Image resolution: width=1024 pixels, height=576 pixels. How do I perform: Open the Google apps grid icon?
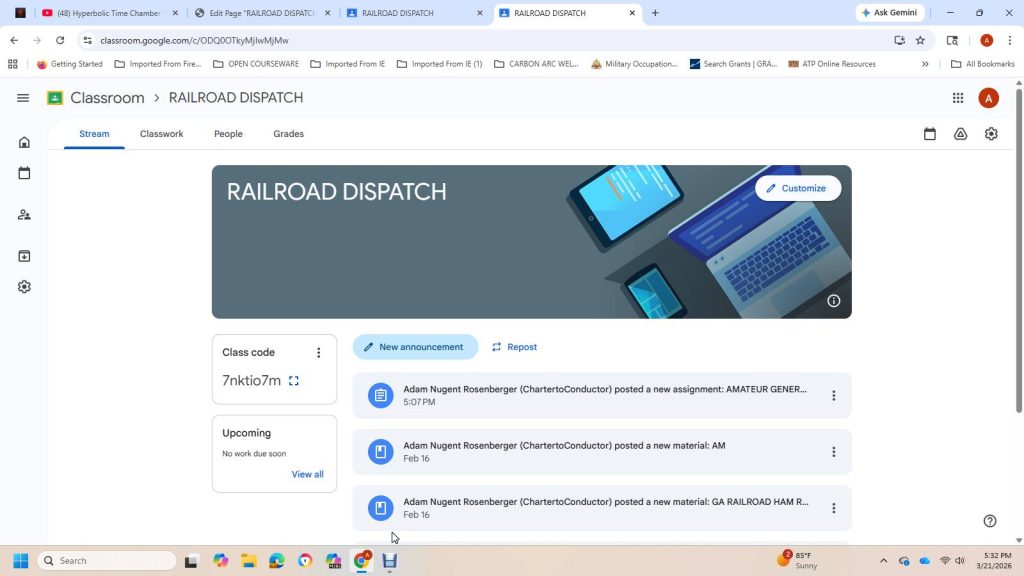pyautogui.click(x=958, y=98)
